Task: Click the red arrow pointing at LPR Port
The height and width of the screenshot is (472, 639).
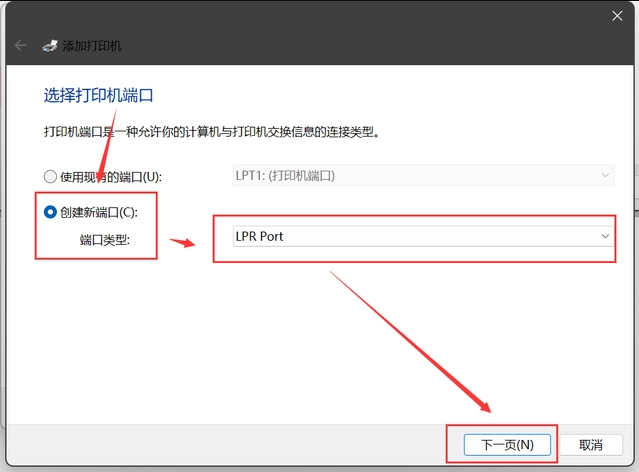Action: coord(182,241)
